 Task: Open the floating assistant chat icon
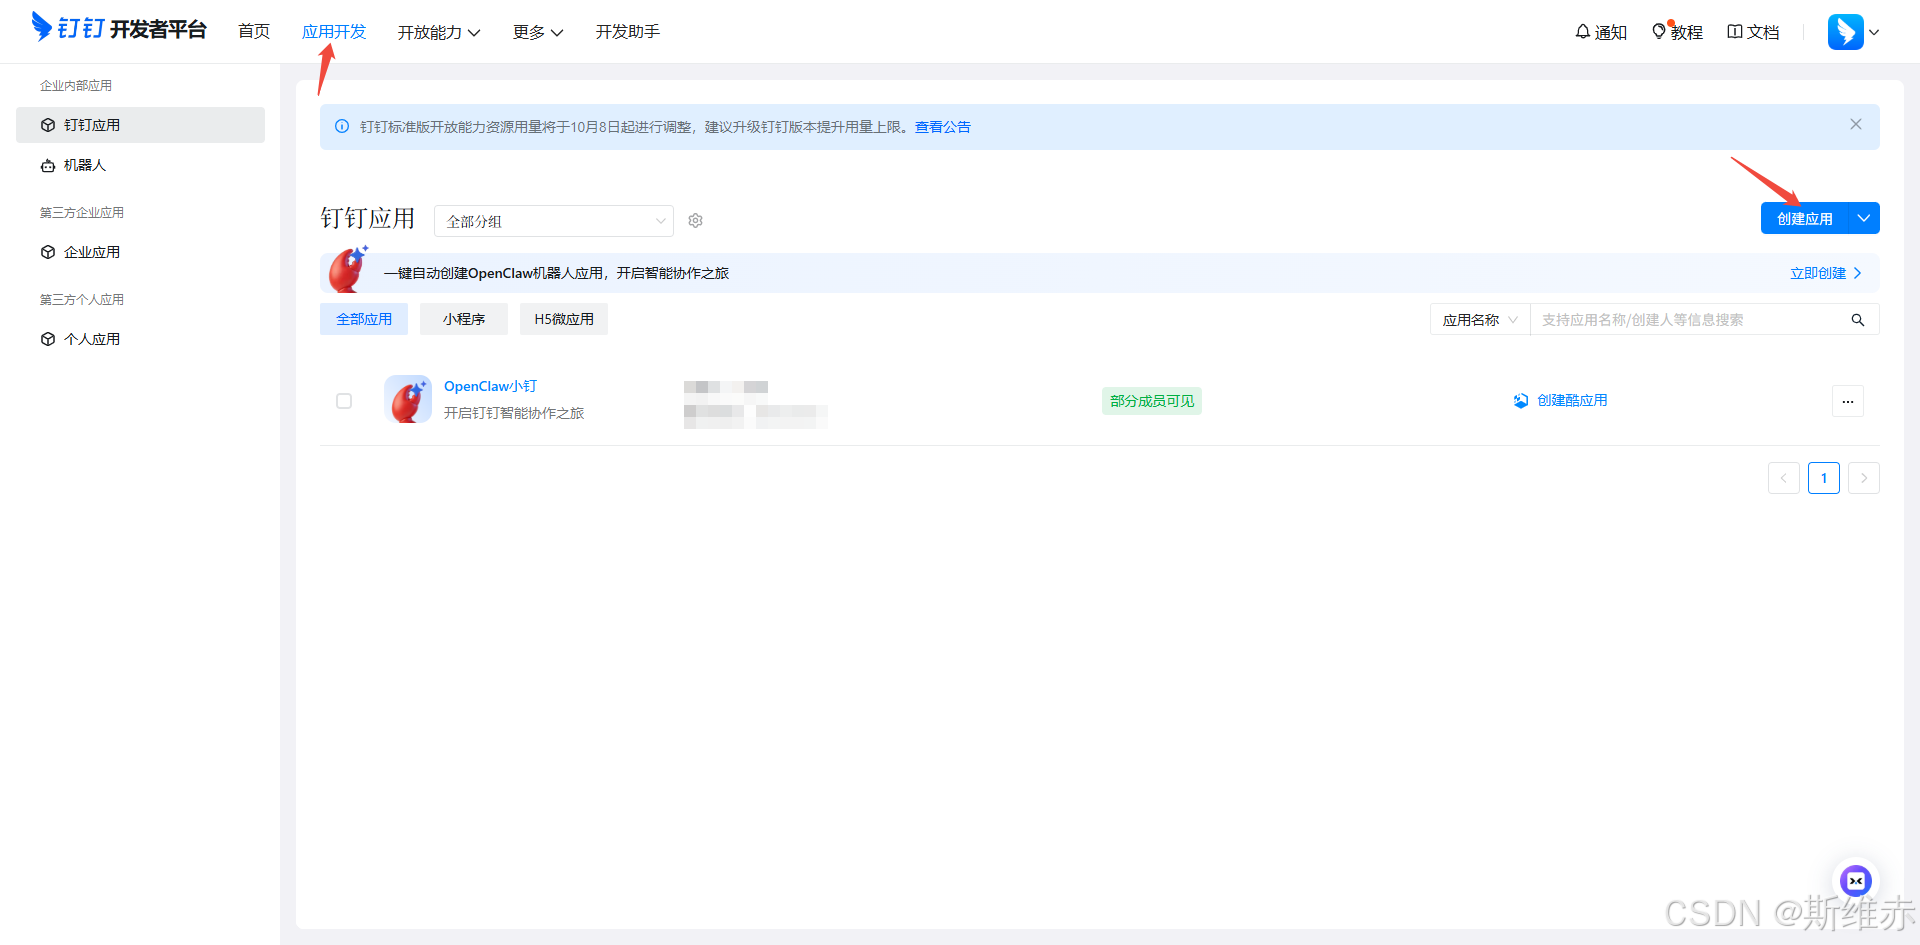point(1856,880)
